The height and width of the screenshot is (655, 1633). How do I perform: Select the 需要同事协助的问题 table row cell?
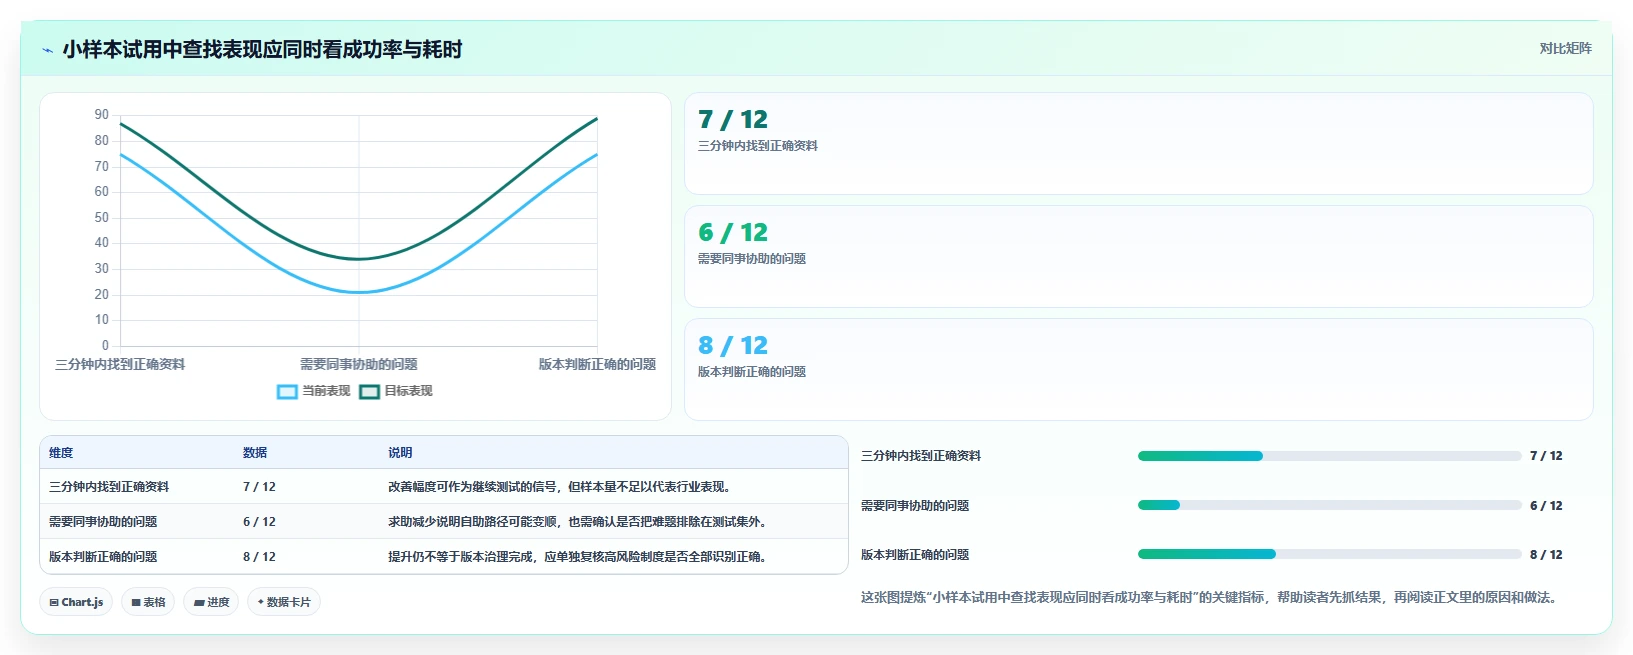click(103, 522)
